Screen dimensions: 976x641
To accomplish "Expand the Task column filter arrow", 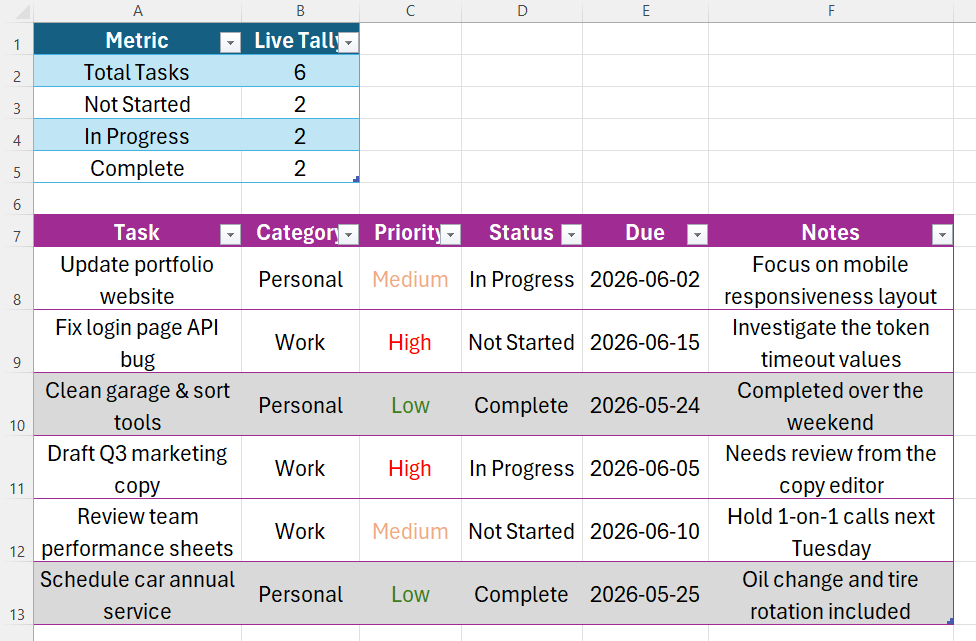I will click(230, 235).
